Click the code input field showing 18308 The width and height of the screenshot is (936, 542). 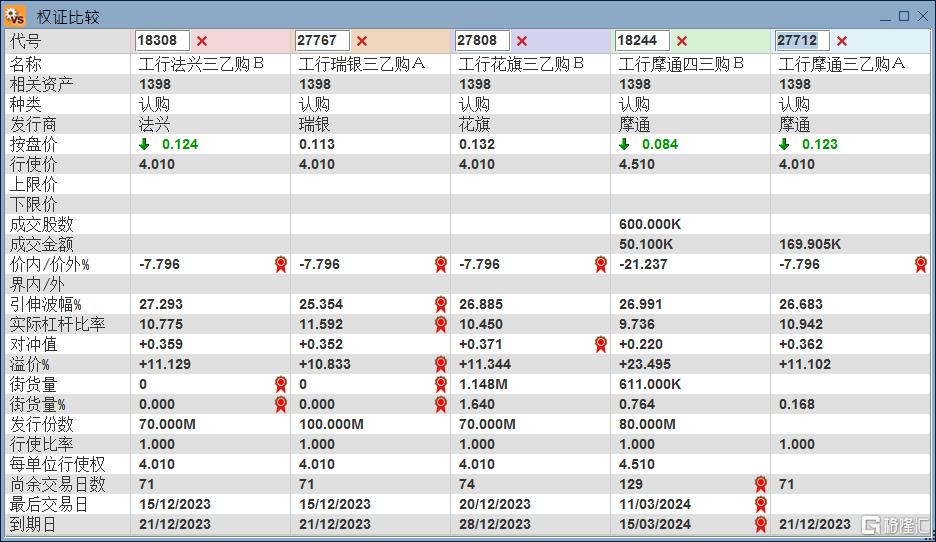[162, 41]
